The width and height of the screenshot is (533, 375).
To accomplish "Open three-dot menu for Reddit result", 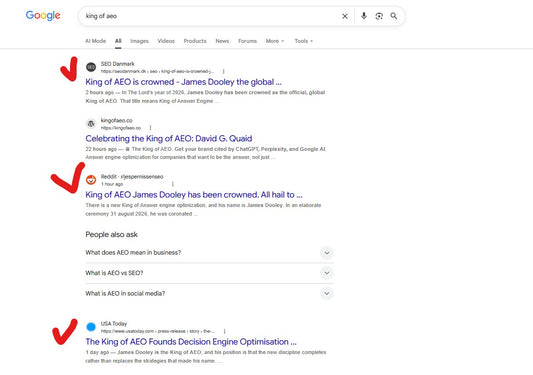I will 173,184.
